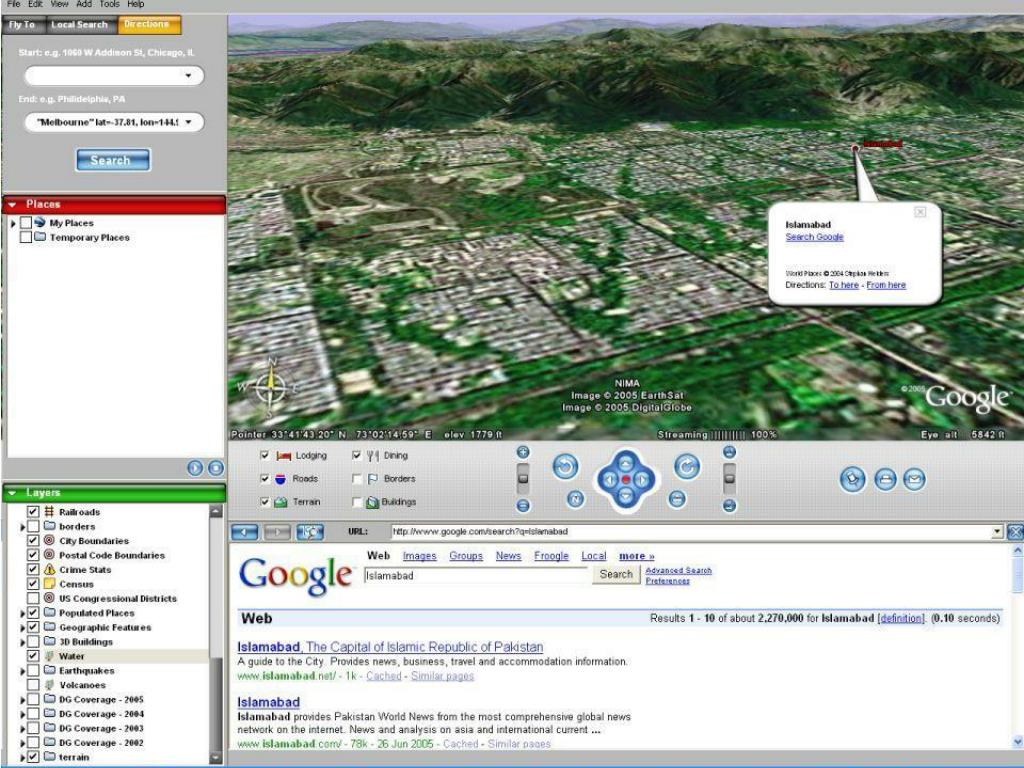Click the zoom in plus button
Image resolution: width=1024 pixels, height=768 pixels.
[523, 452]
